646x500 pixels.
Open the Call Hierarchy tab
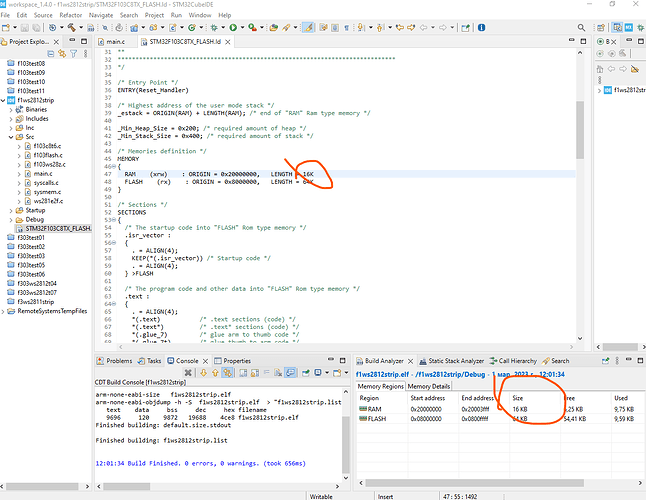click(x=513, y=361)
